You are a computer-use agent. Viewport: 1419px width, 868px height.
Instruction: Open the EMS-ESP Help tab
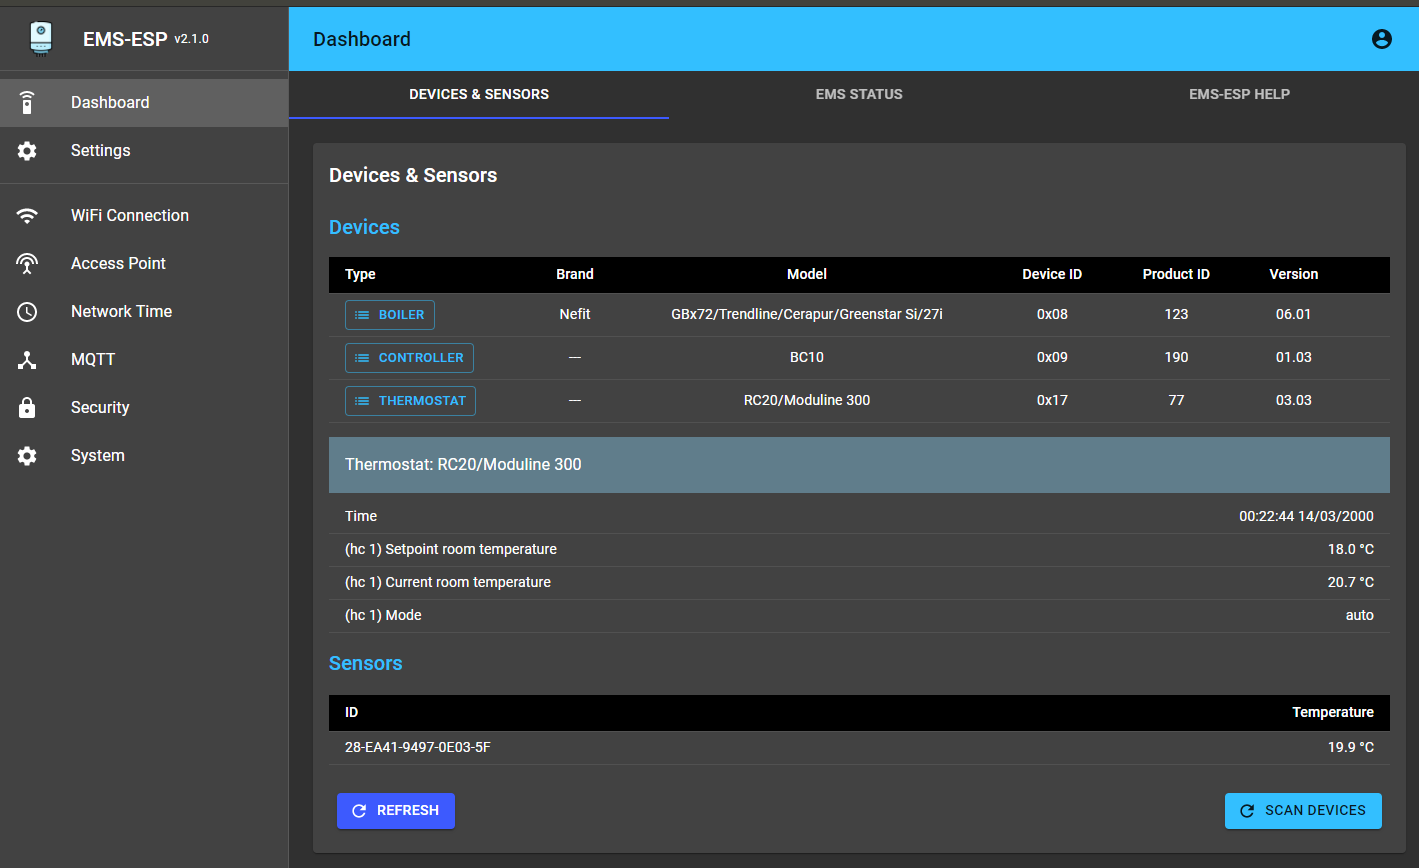click(x=1238, y=95)
